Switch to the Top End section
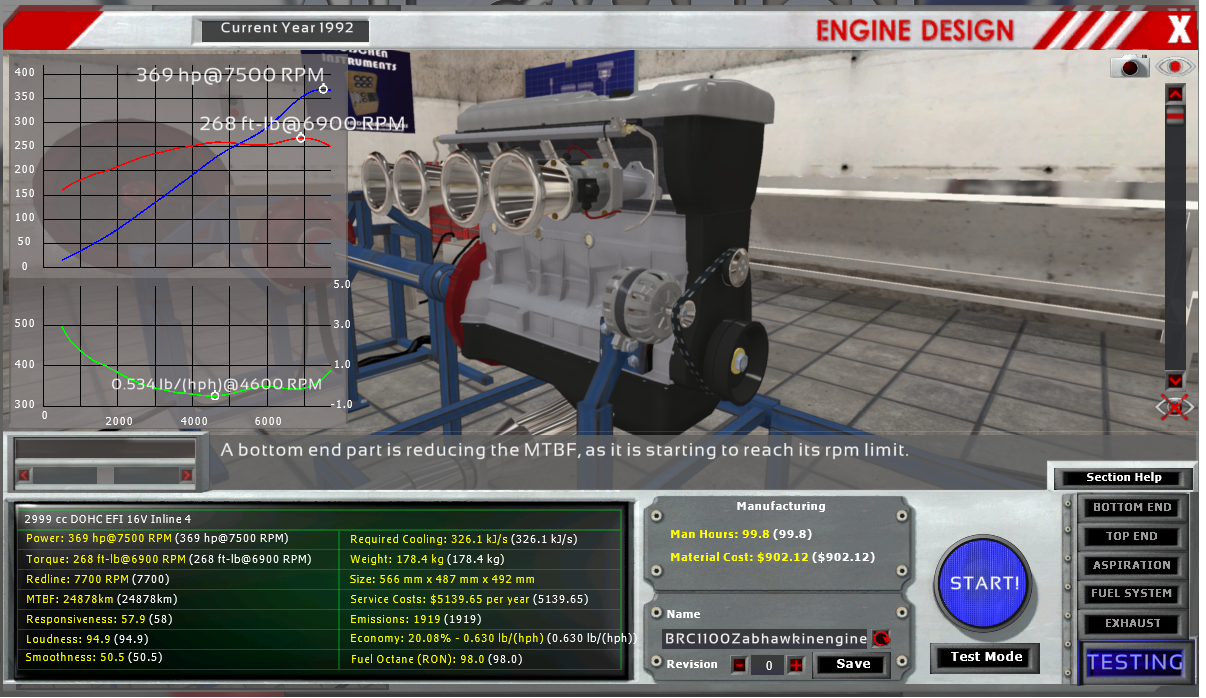 pyautogui.click(x=1131, y=536)
